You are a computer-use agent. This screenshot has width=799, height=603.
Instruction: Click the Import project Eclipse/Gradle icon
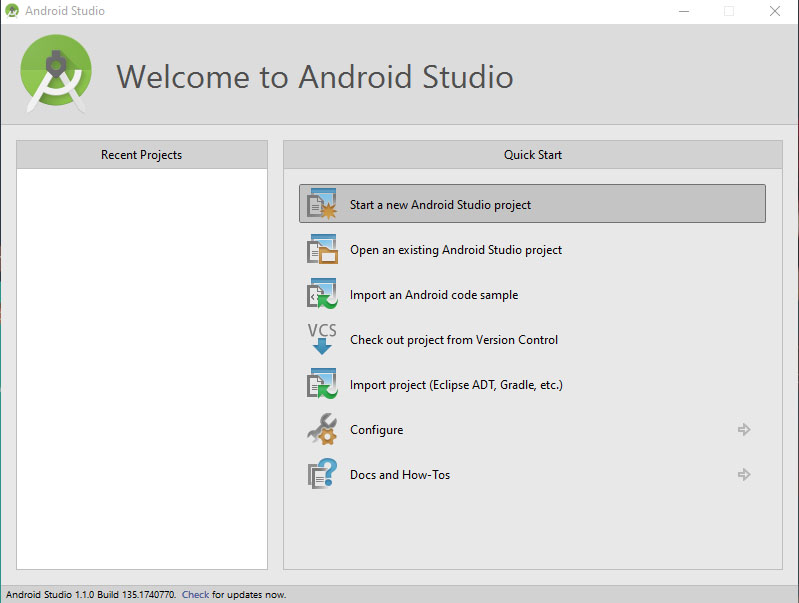(322, 384)
